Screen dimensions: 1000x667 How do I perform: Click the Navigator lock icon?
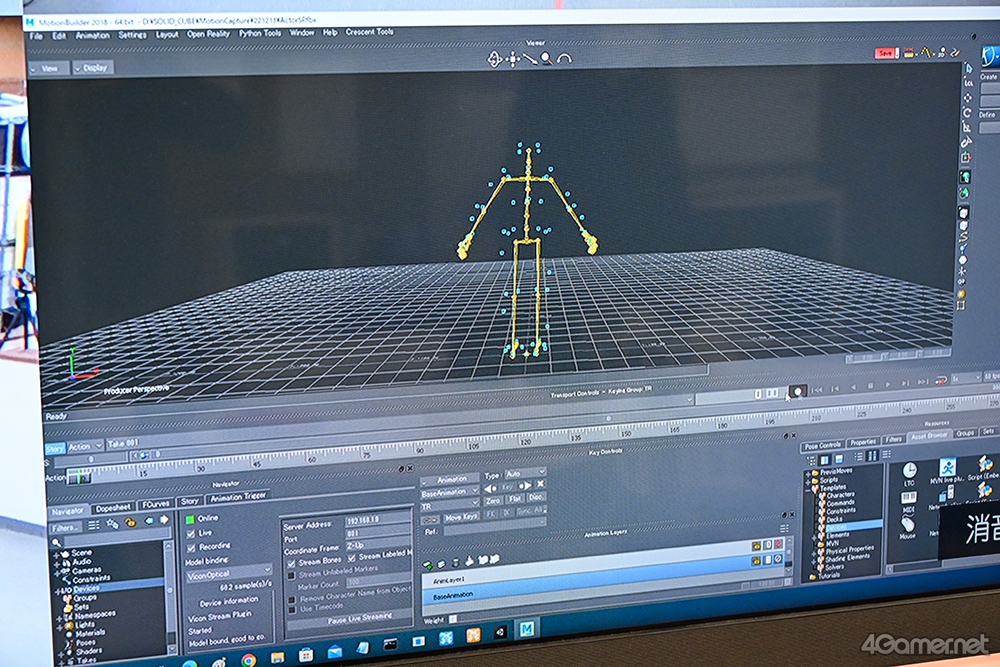(131, 522)
